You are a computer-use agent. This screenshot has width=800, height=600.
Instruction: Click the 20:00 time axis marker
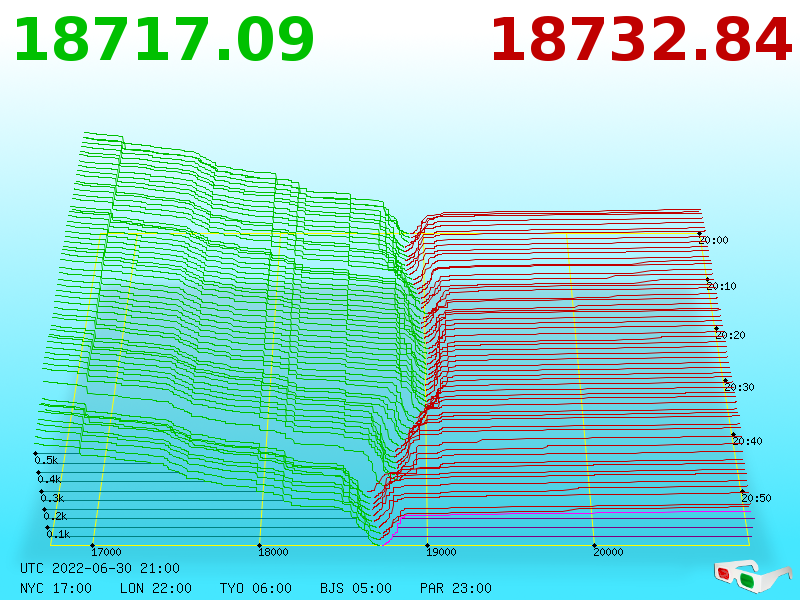point(713,240)
